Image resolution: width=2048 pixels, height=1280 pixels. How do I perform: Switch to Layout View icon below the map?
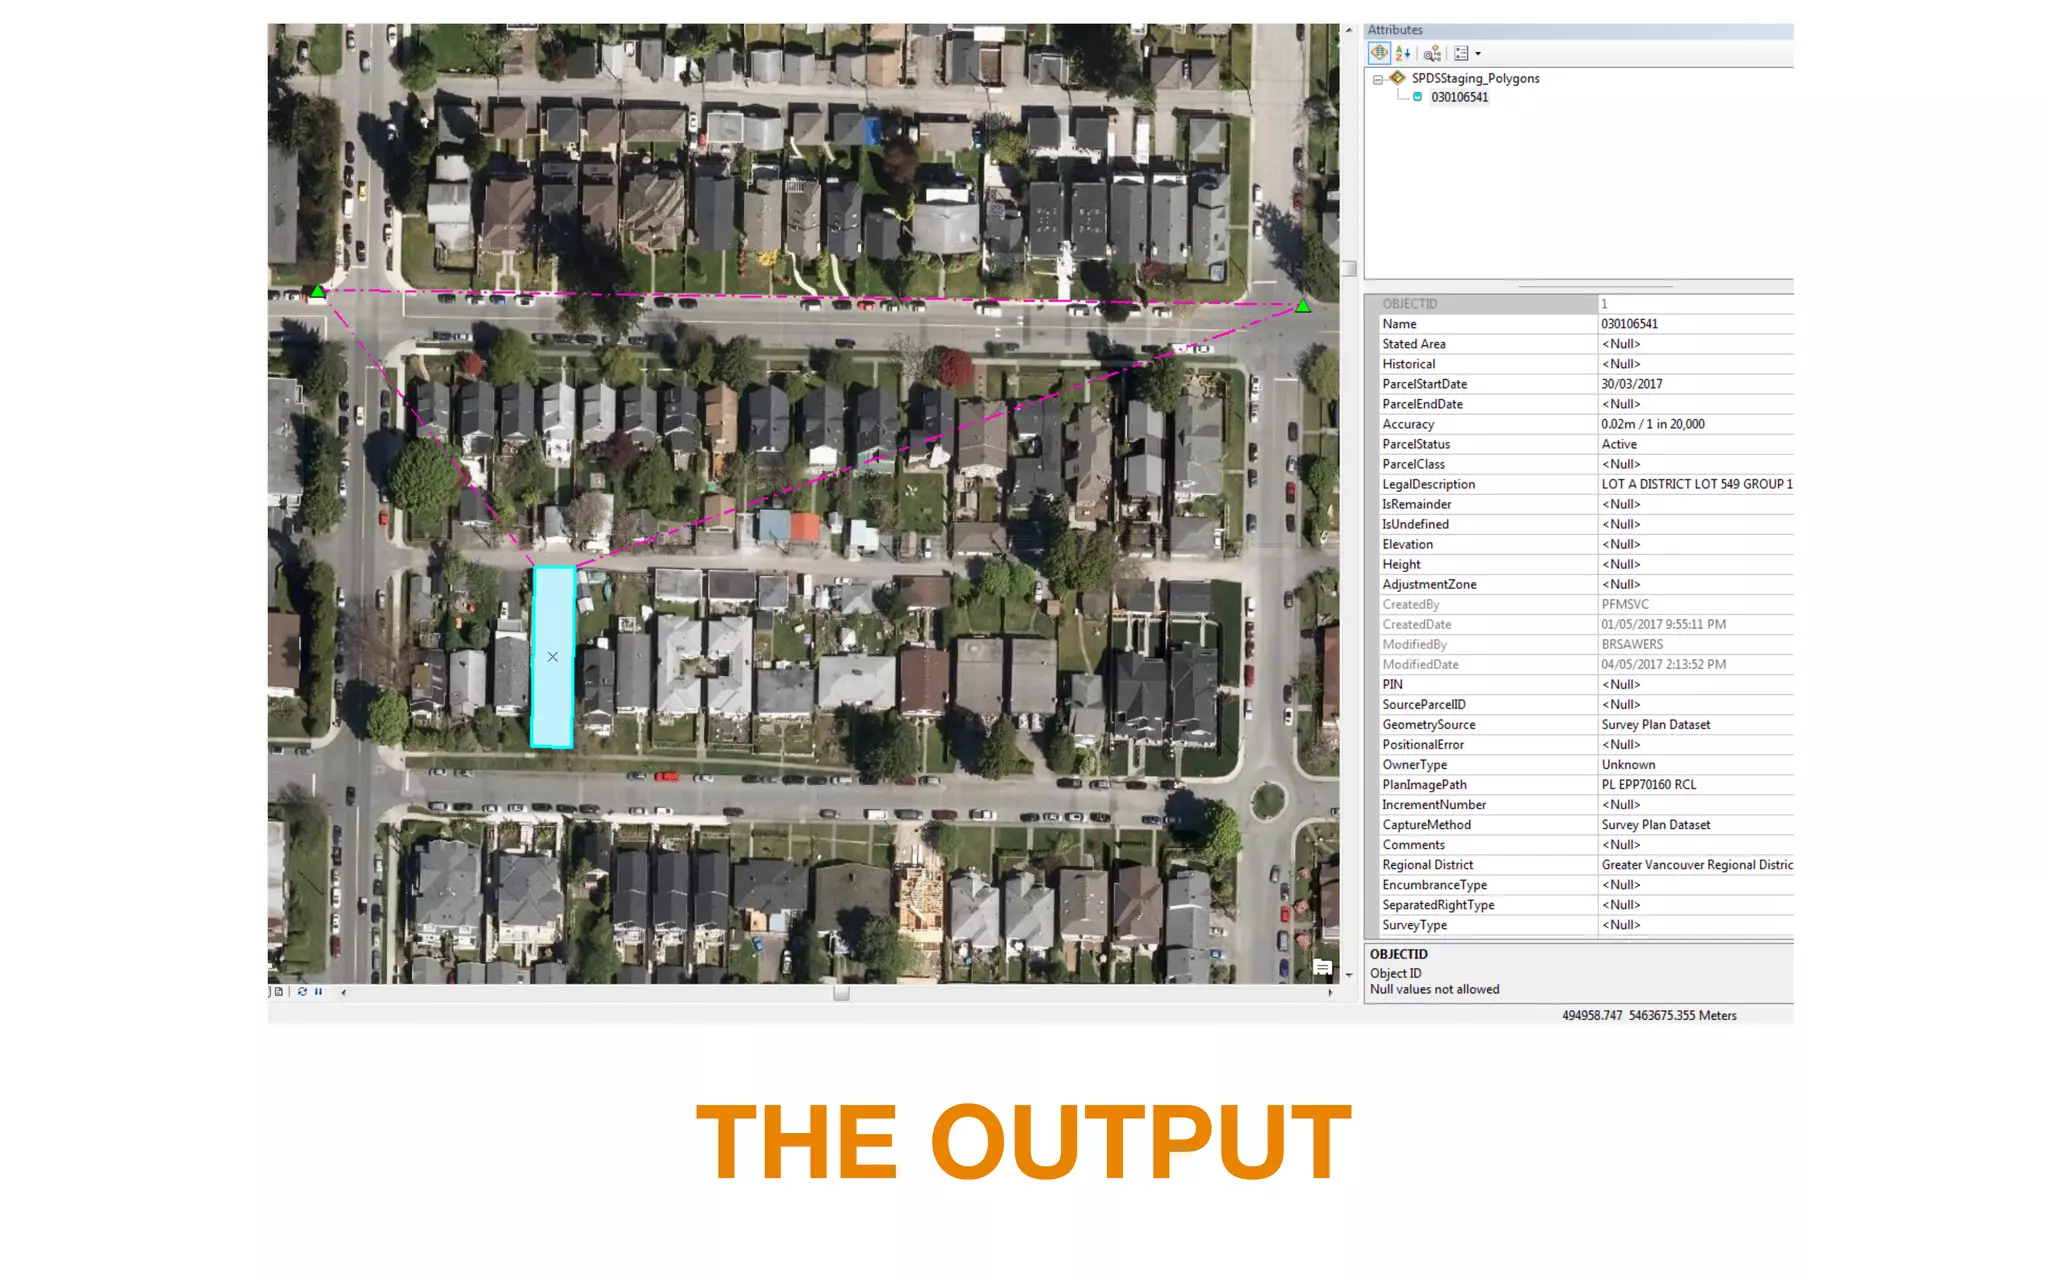tap(279, 992)
